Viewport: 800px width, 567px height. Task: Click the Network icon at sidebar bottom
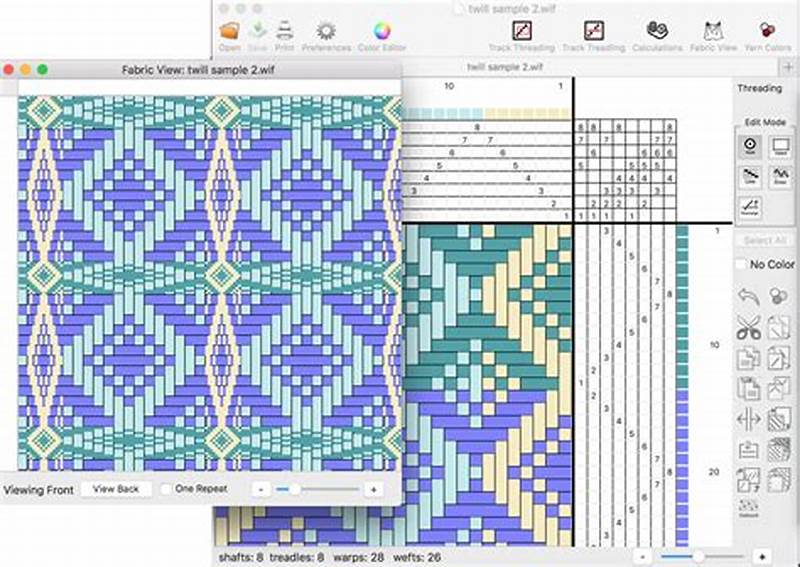748,508
